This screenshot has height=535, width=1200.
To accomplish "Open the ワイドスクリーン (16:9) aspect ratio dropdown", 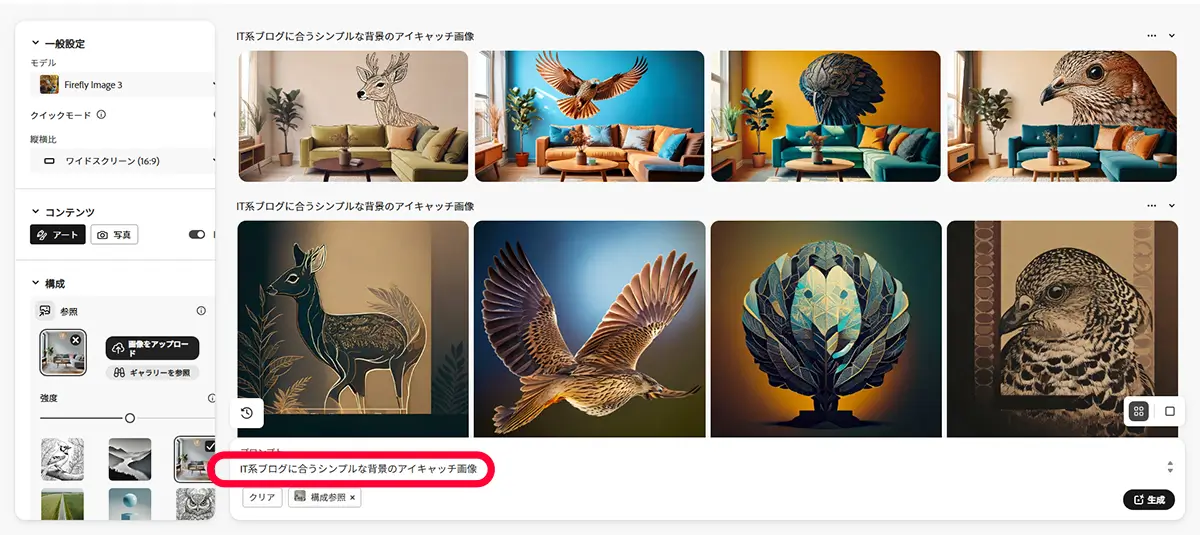I will point(124,160).
